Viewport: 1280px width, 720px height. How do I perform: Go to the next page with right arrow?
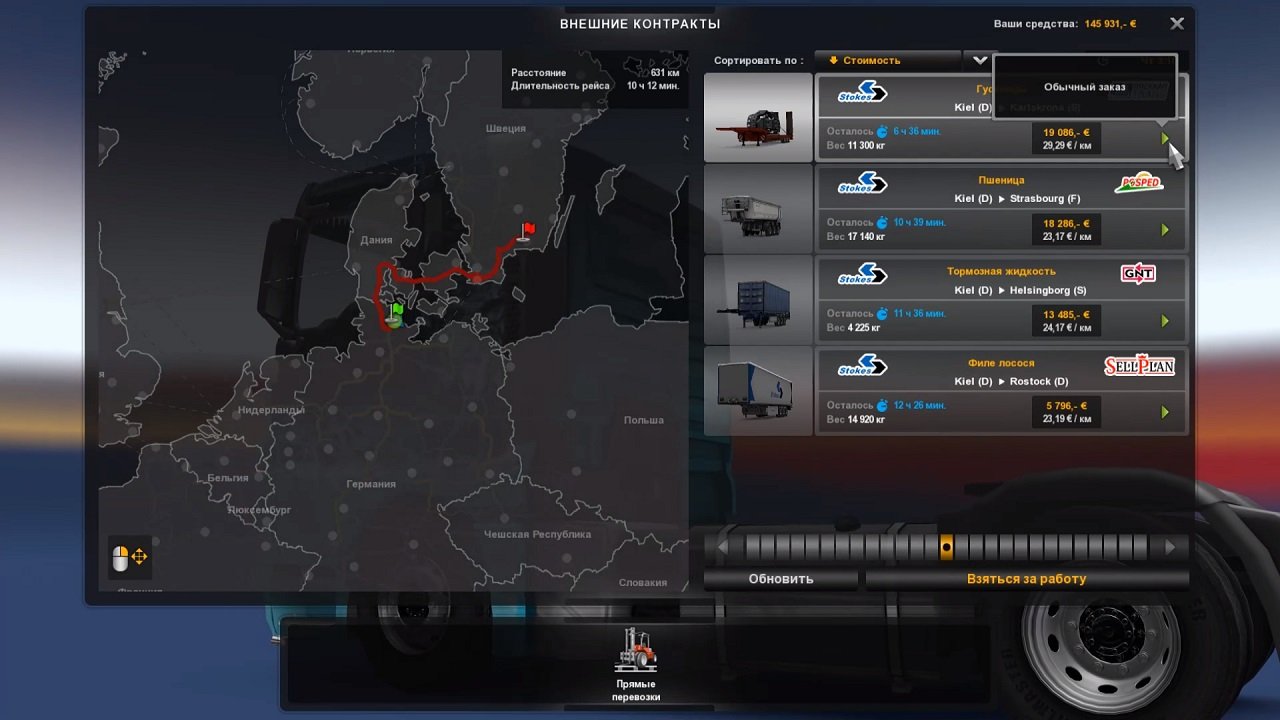point(1169,547)
